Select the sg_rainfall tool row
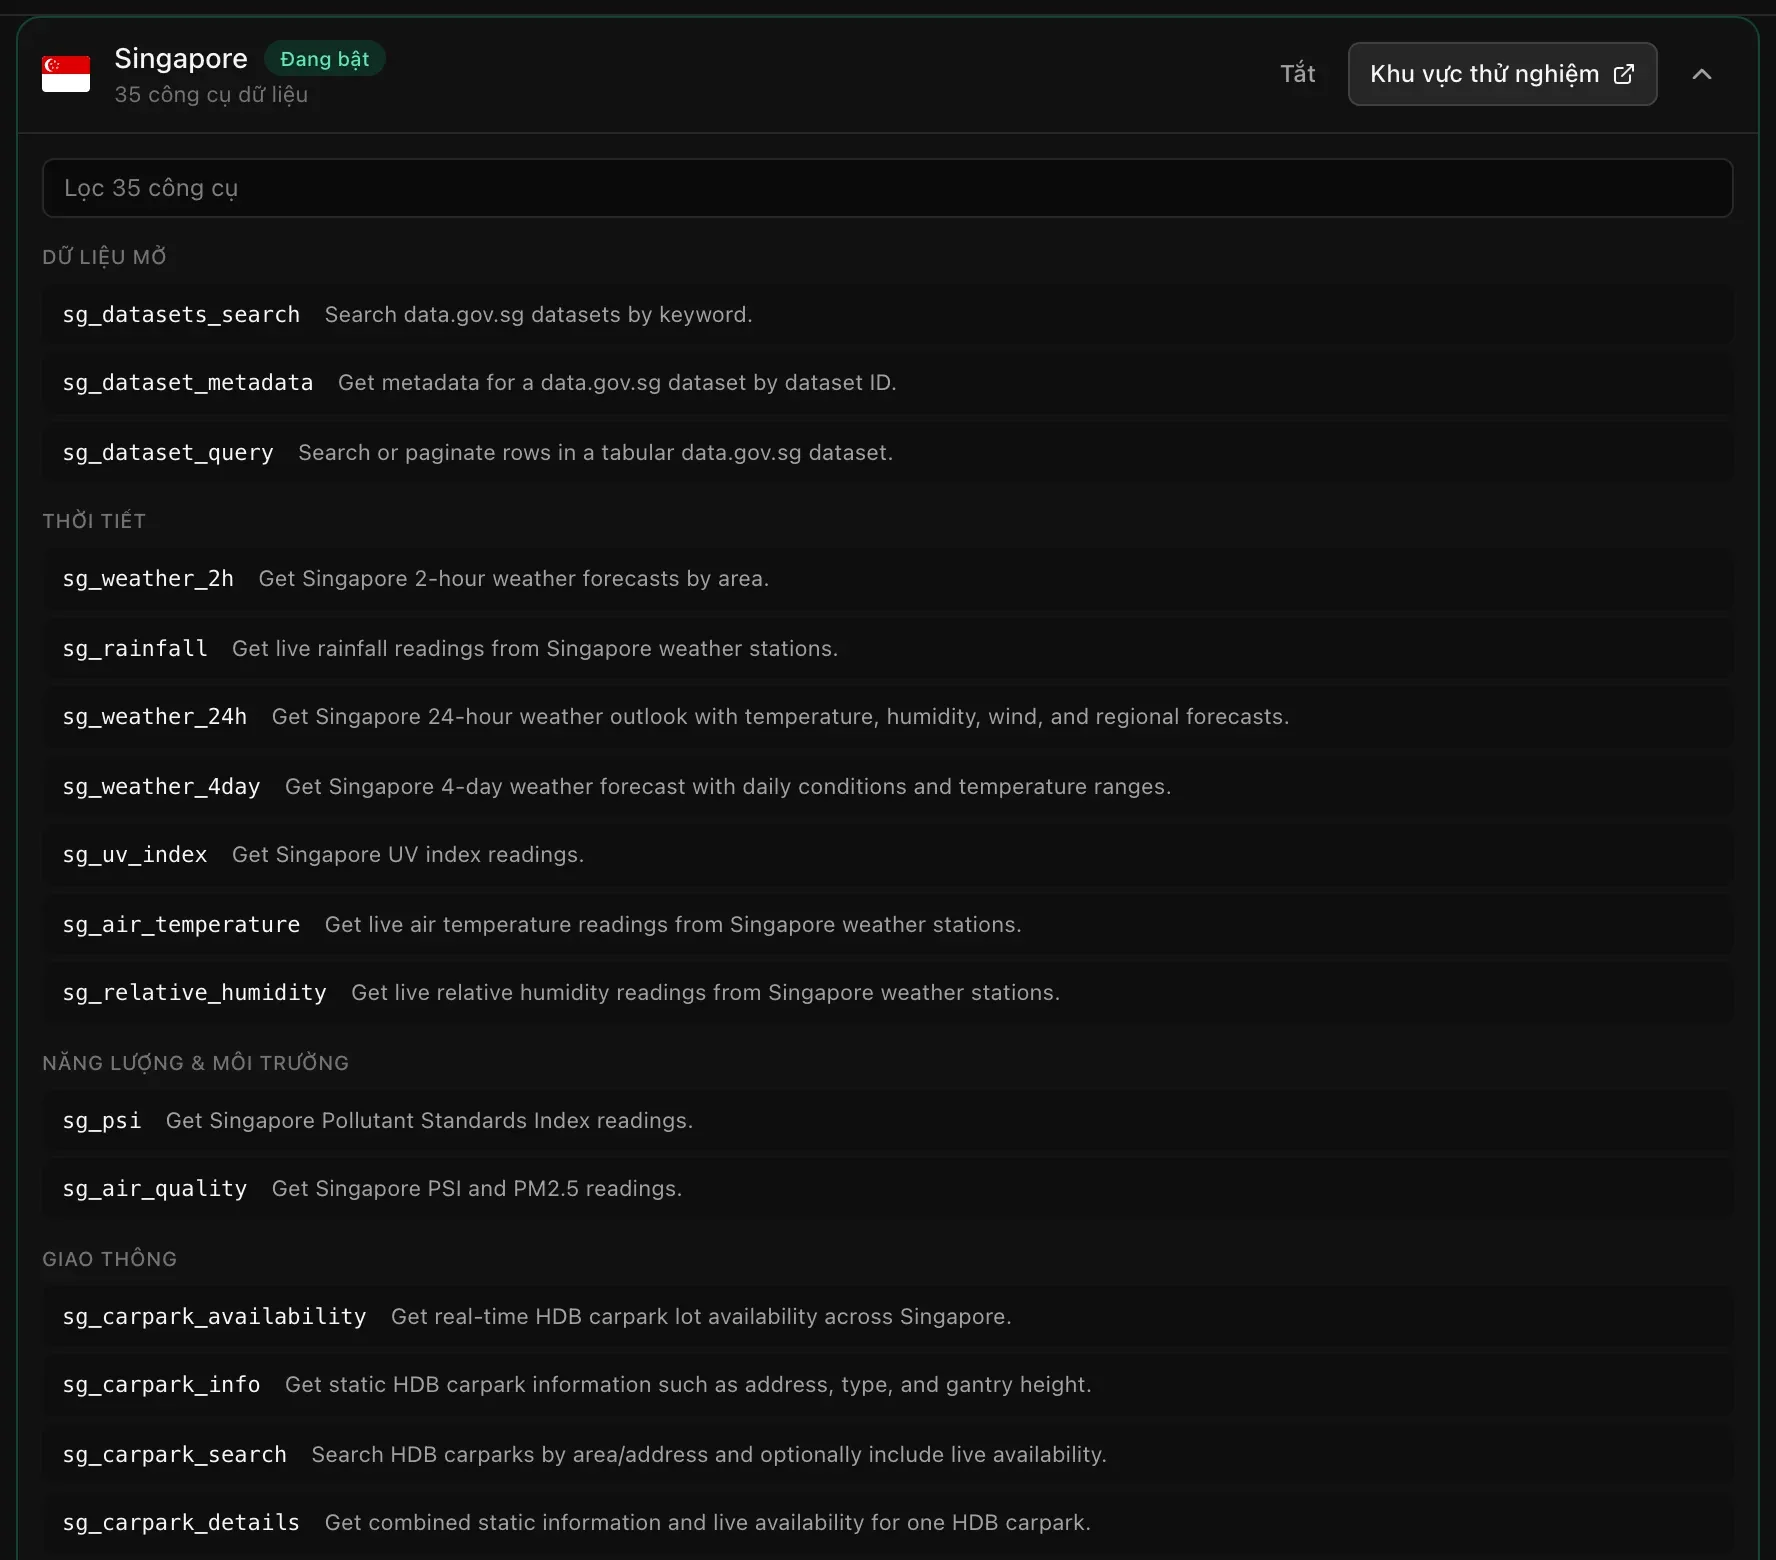Image resolution: width=1776 pixels, height=1560 pixels. (x=887, y=649)
